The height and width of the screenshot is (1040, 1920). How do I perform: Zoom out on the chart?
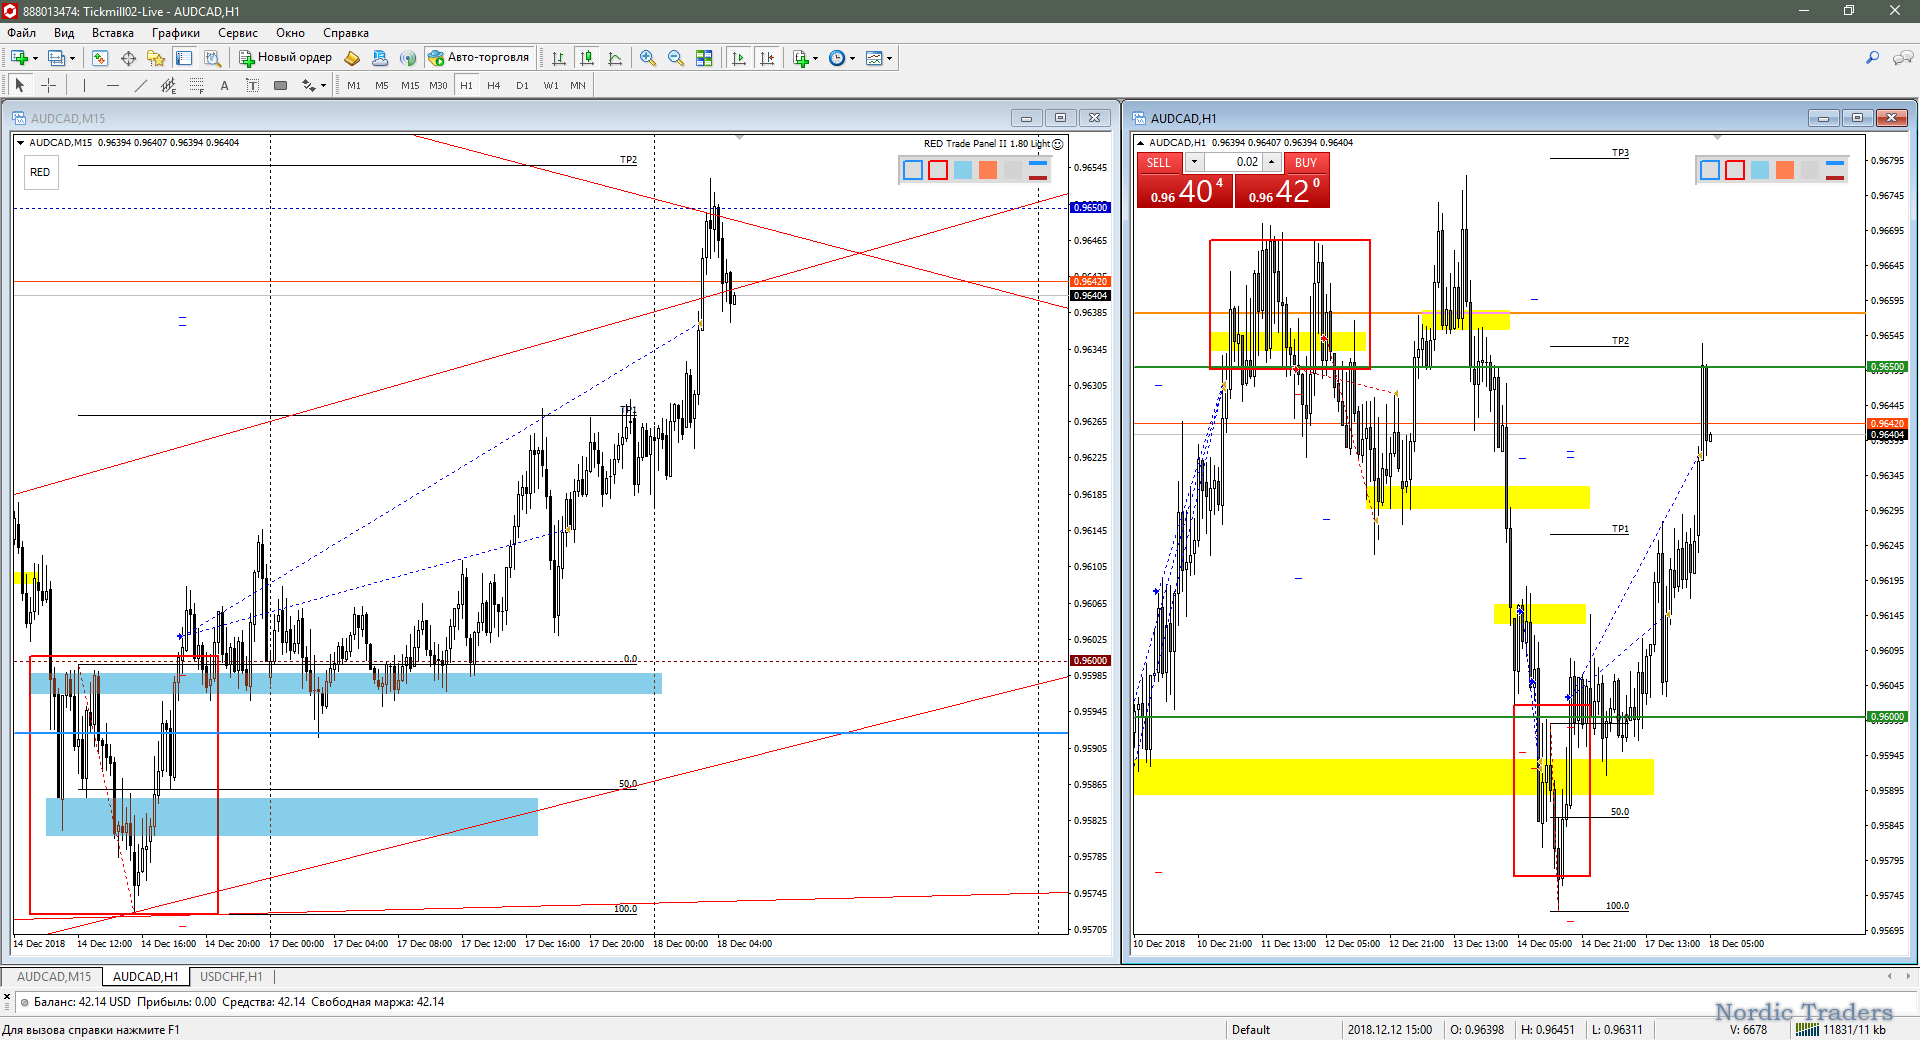(676, 58)
